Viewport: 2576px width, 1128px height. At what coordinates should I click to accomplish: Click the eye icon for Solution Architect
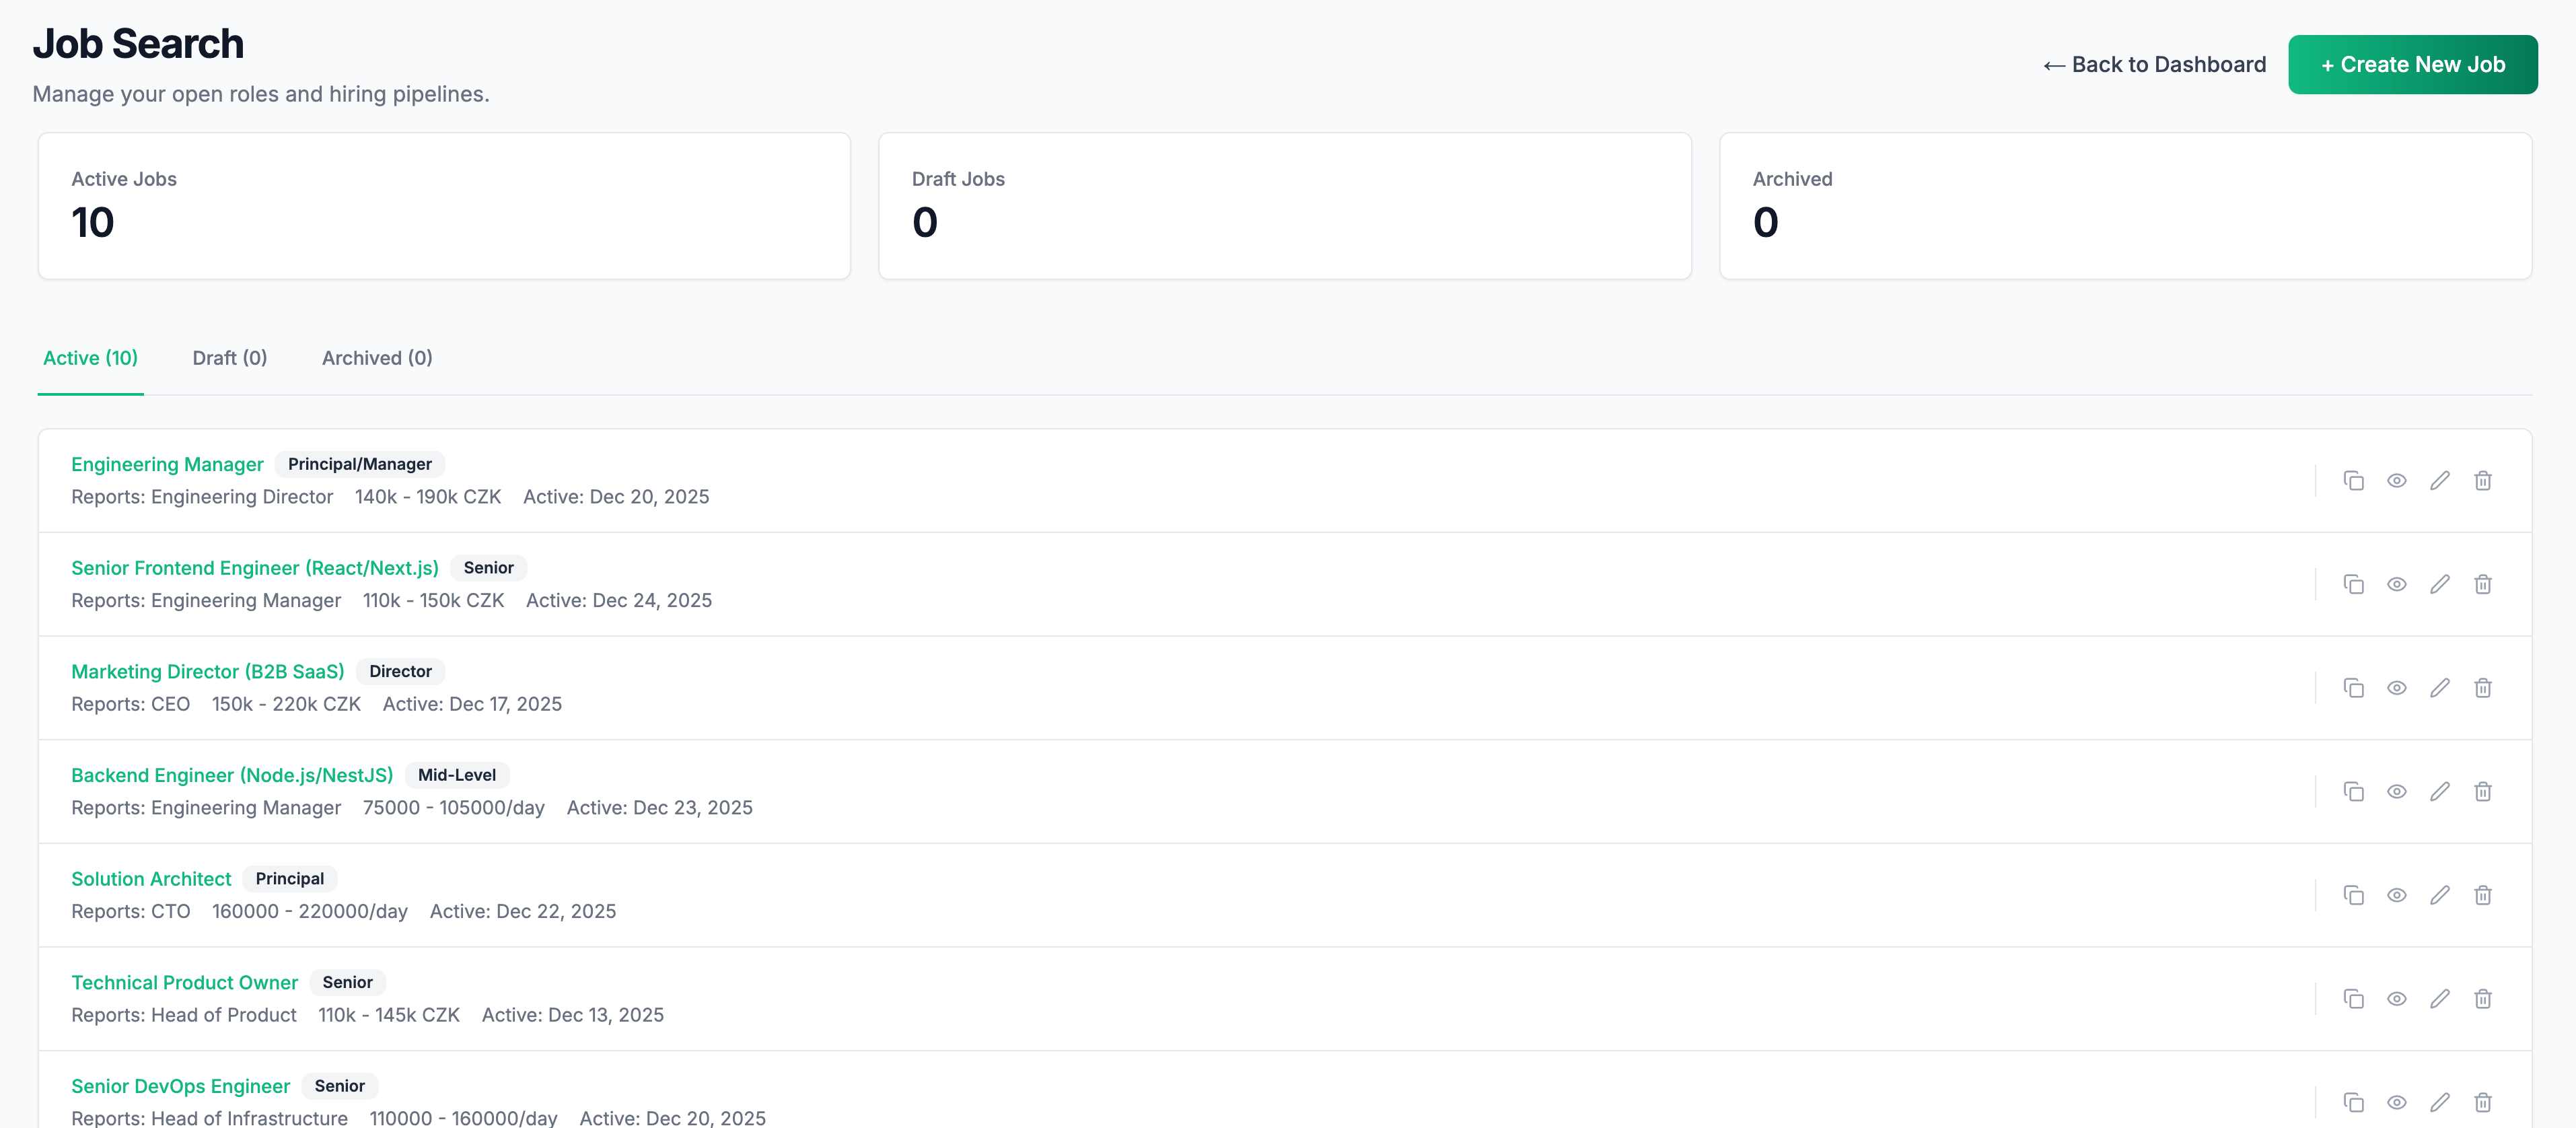click(x=2396, y=896)
